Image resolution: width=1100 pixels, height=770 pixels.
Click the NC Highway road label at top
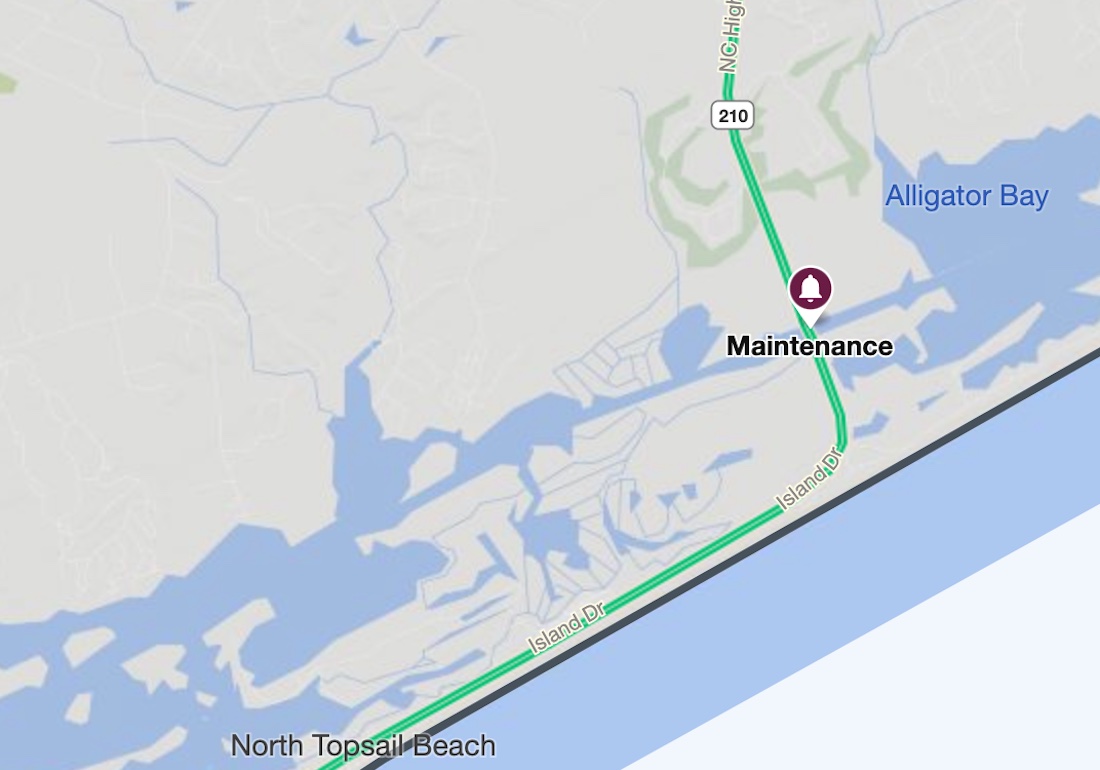[x=730, y=36]
